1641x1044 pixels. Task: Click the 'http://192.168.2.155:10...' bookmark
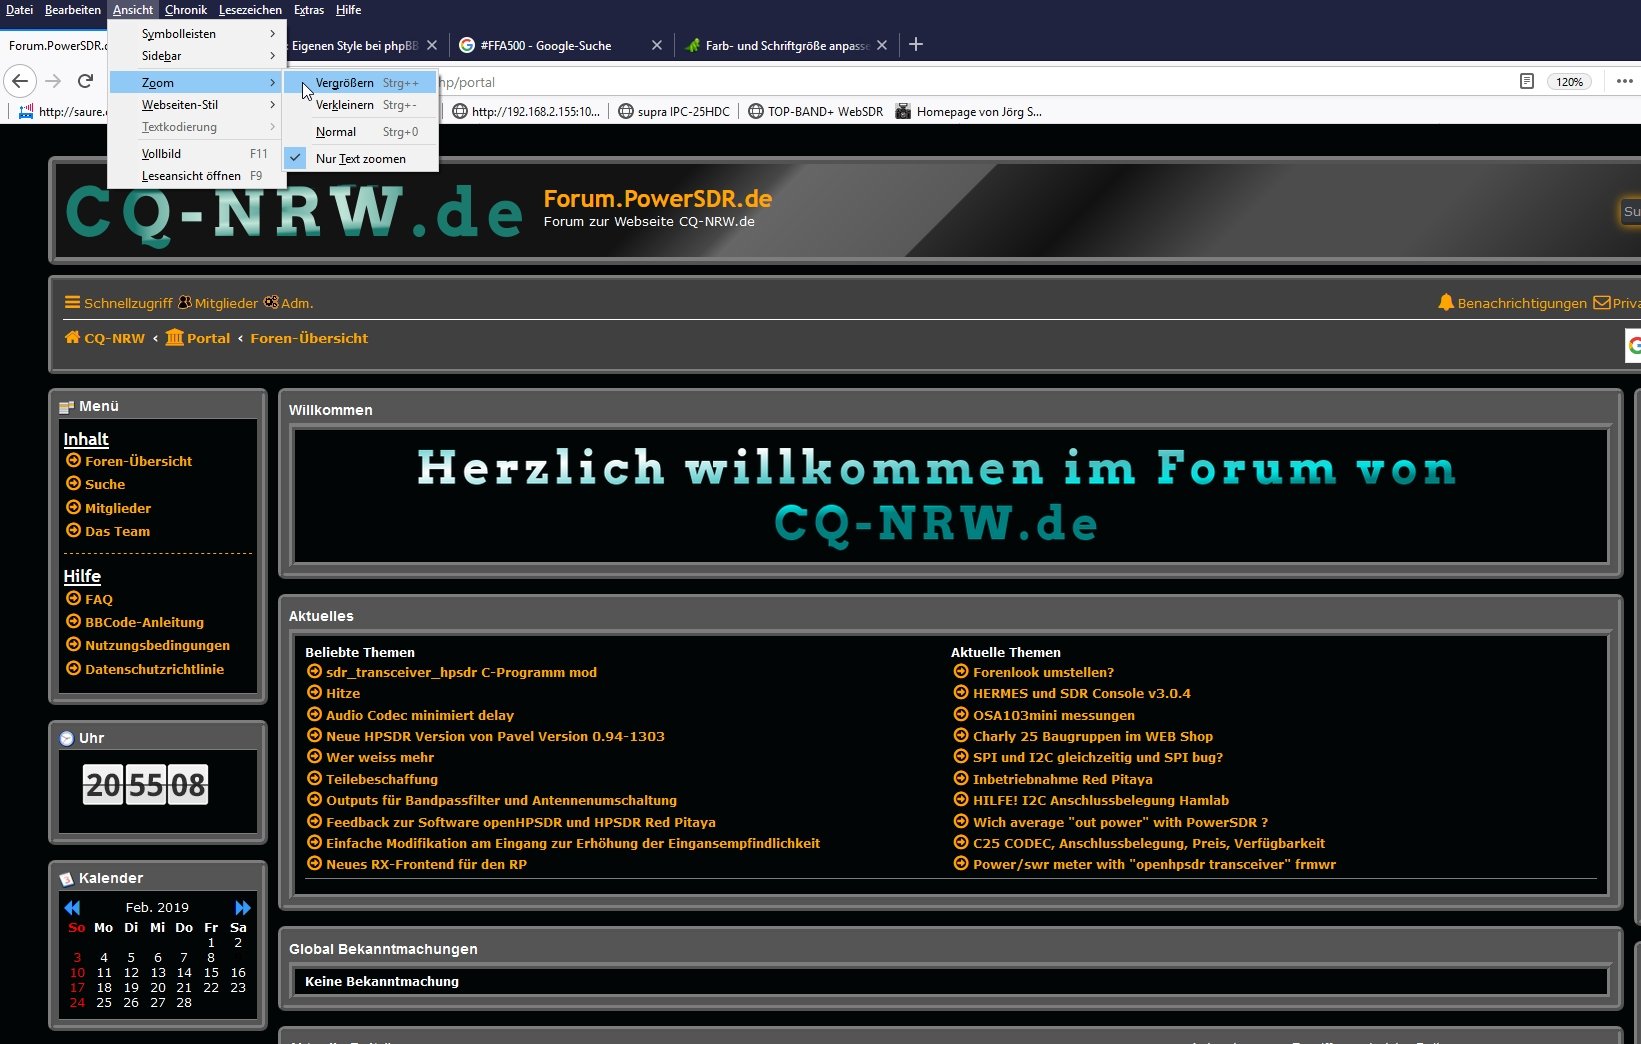pos(526,111)
